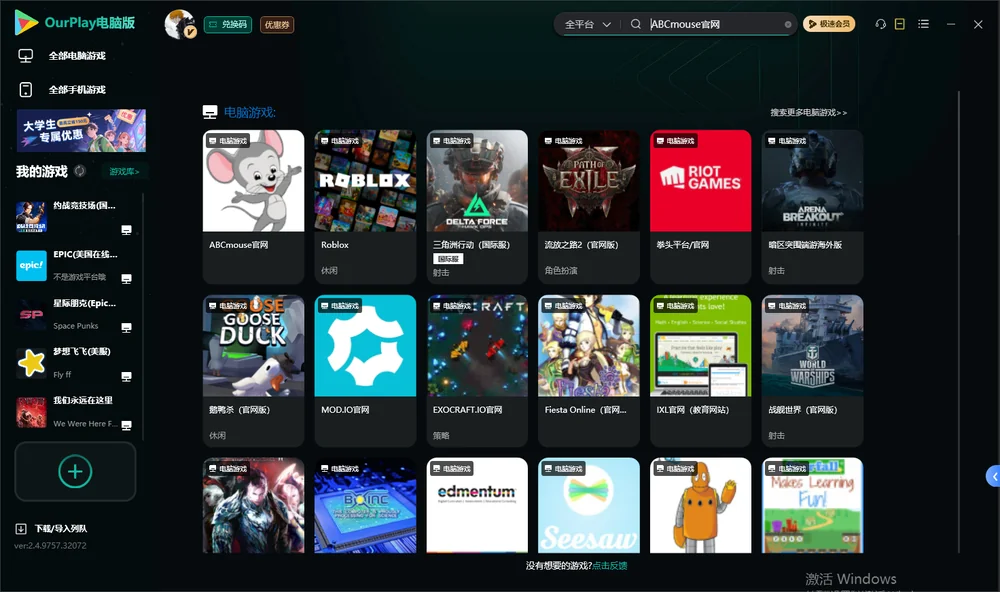Expand the 全平台 platform dropdown
This screenshot has width=1000, height=592.
coord(587,24)
